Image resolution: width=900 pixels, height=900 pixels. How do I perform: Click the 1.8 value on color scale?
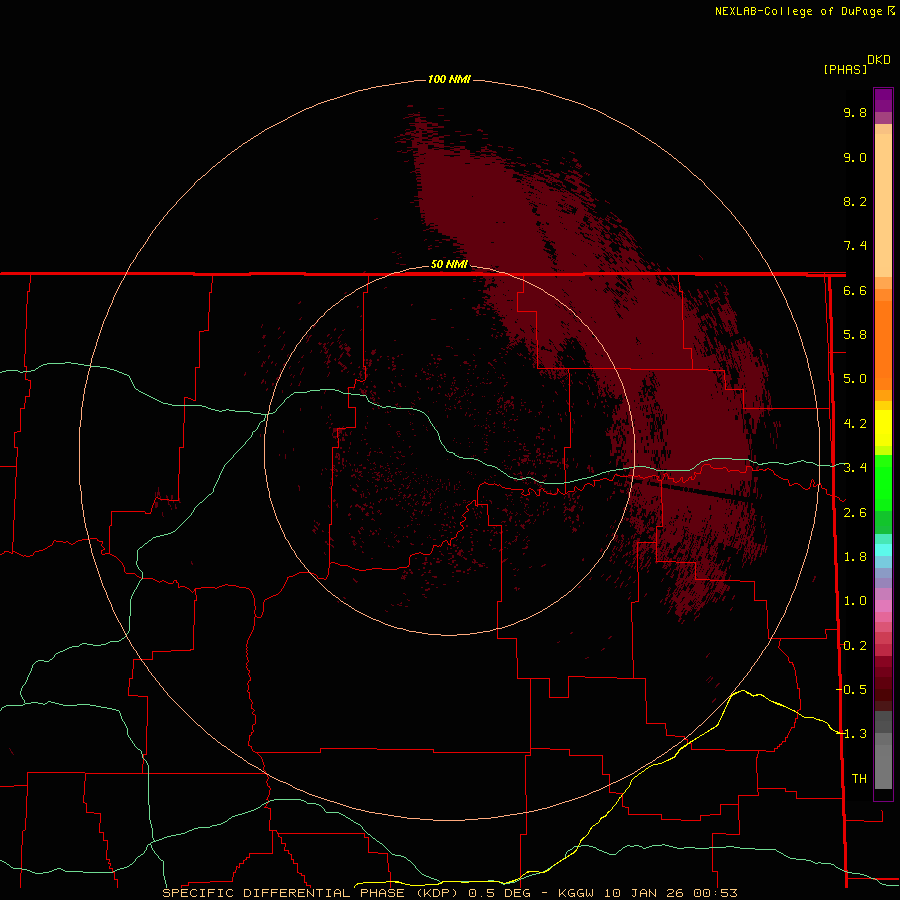[855, 557]
